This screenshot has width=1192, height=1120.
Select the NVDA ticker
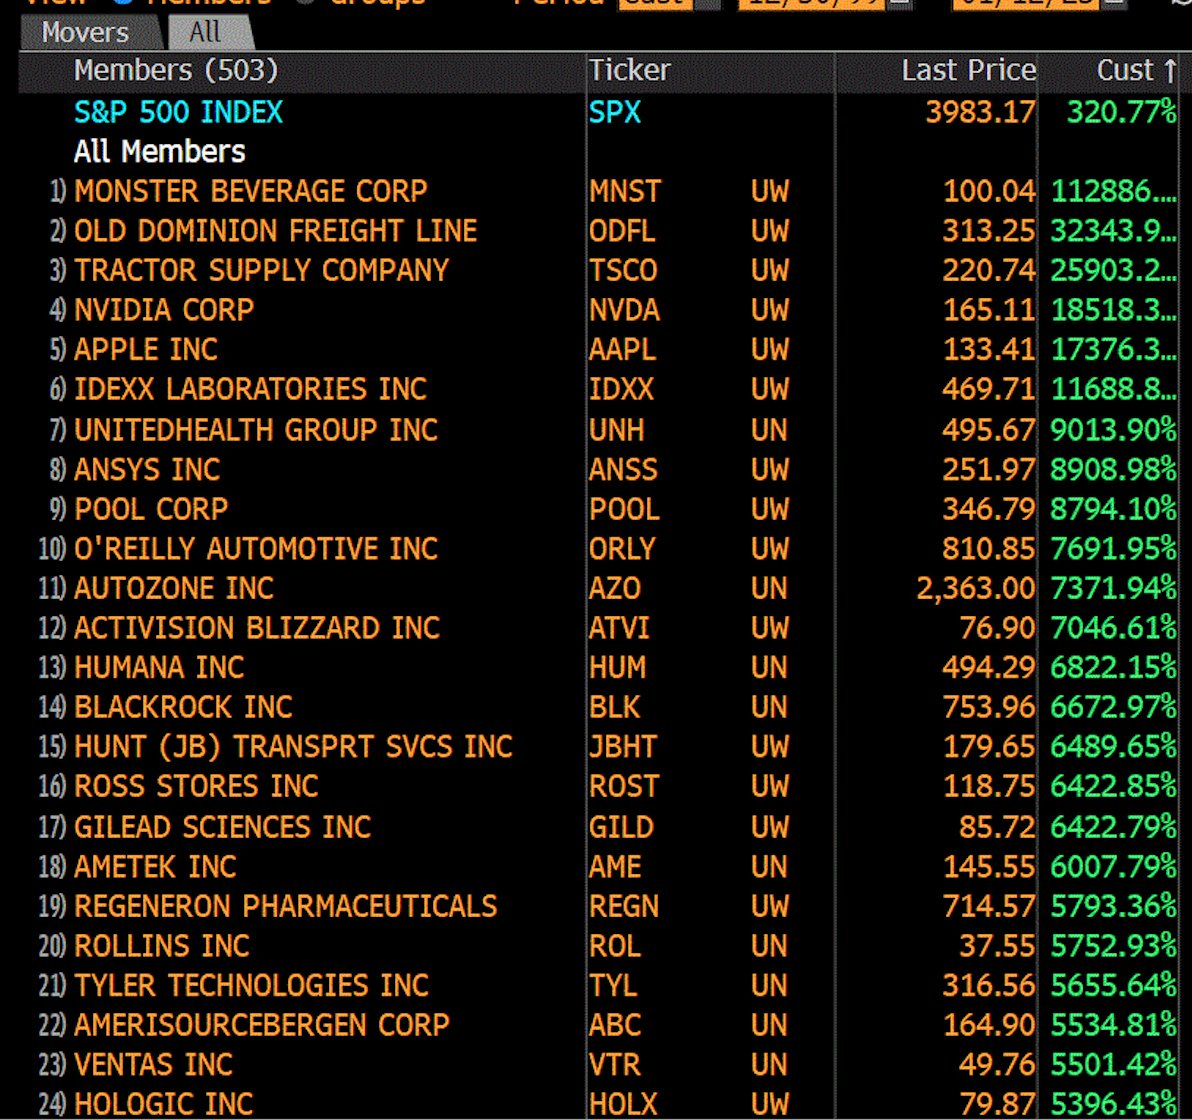(x=624, y=310)
